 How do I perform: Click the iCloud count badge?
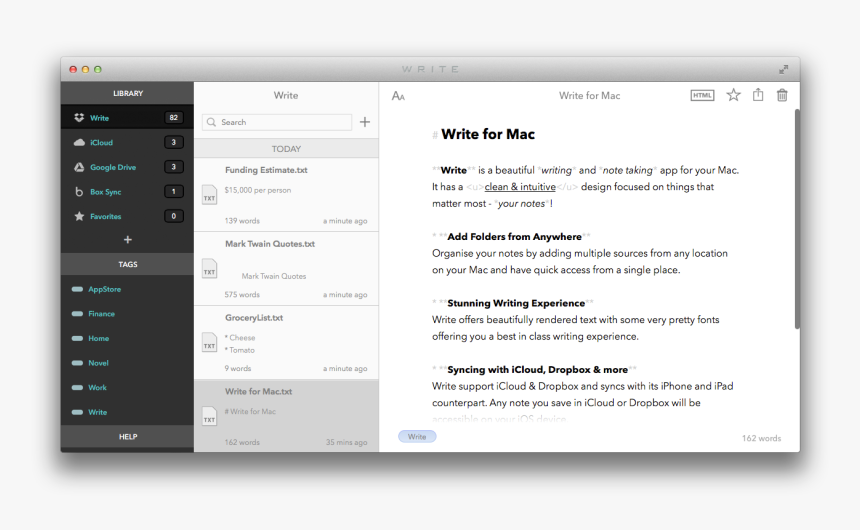(173, 142)
